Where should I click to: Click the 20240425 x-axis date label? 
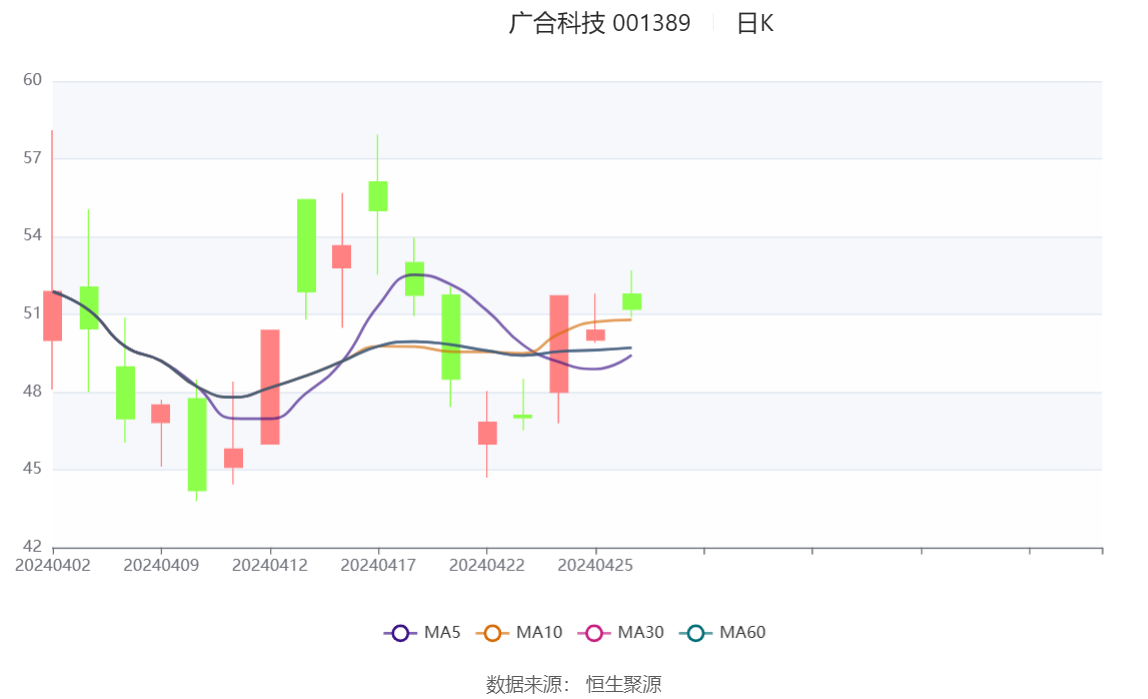(596, 565)
